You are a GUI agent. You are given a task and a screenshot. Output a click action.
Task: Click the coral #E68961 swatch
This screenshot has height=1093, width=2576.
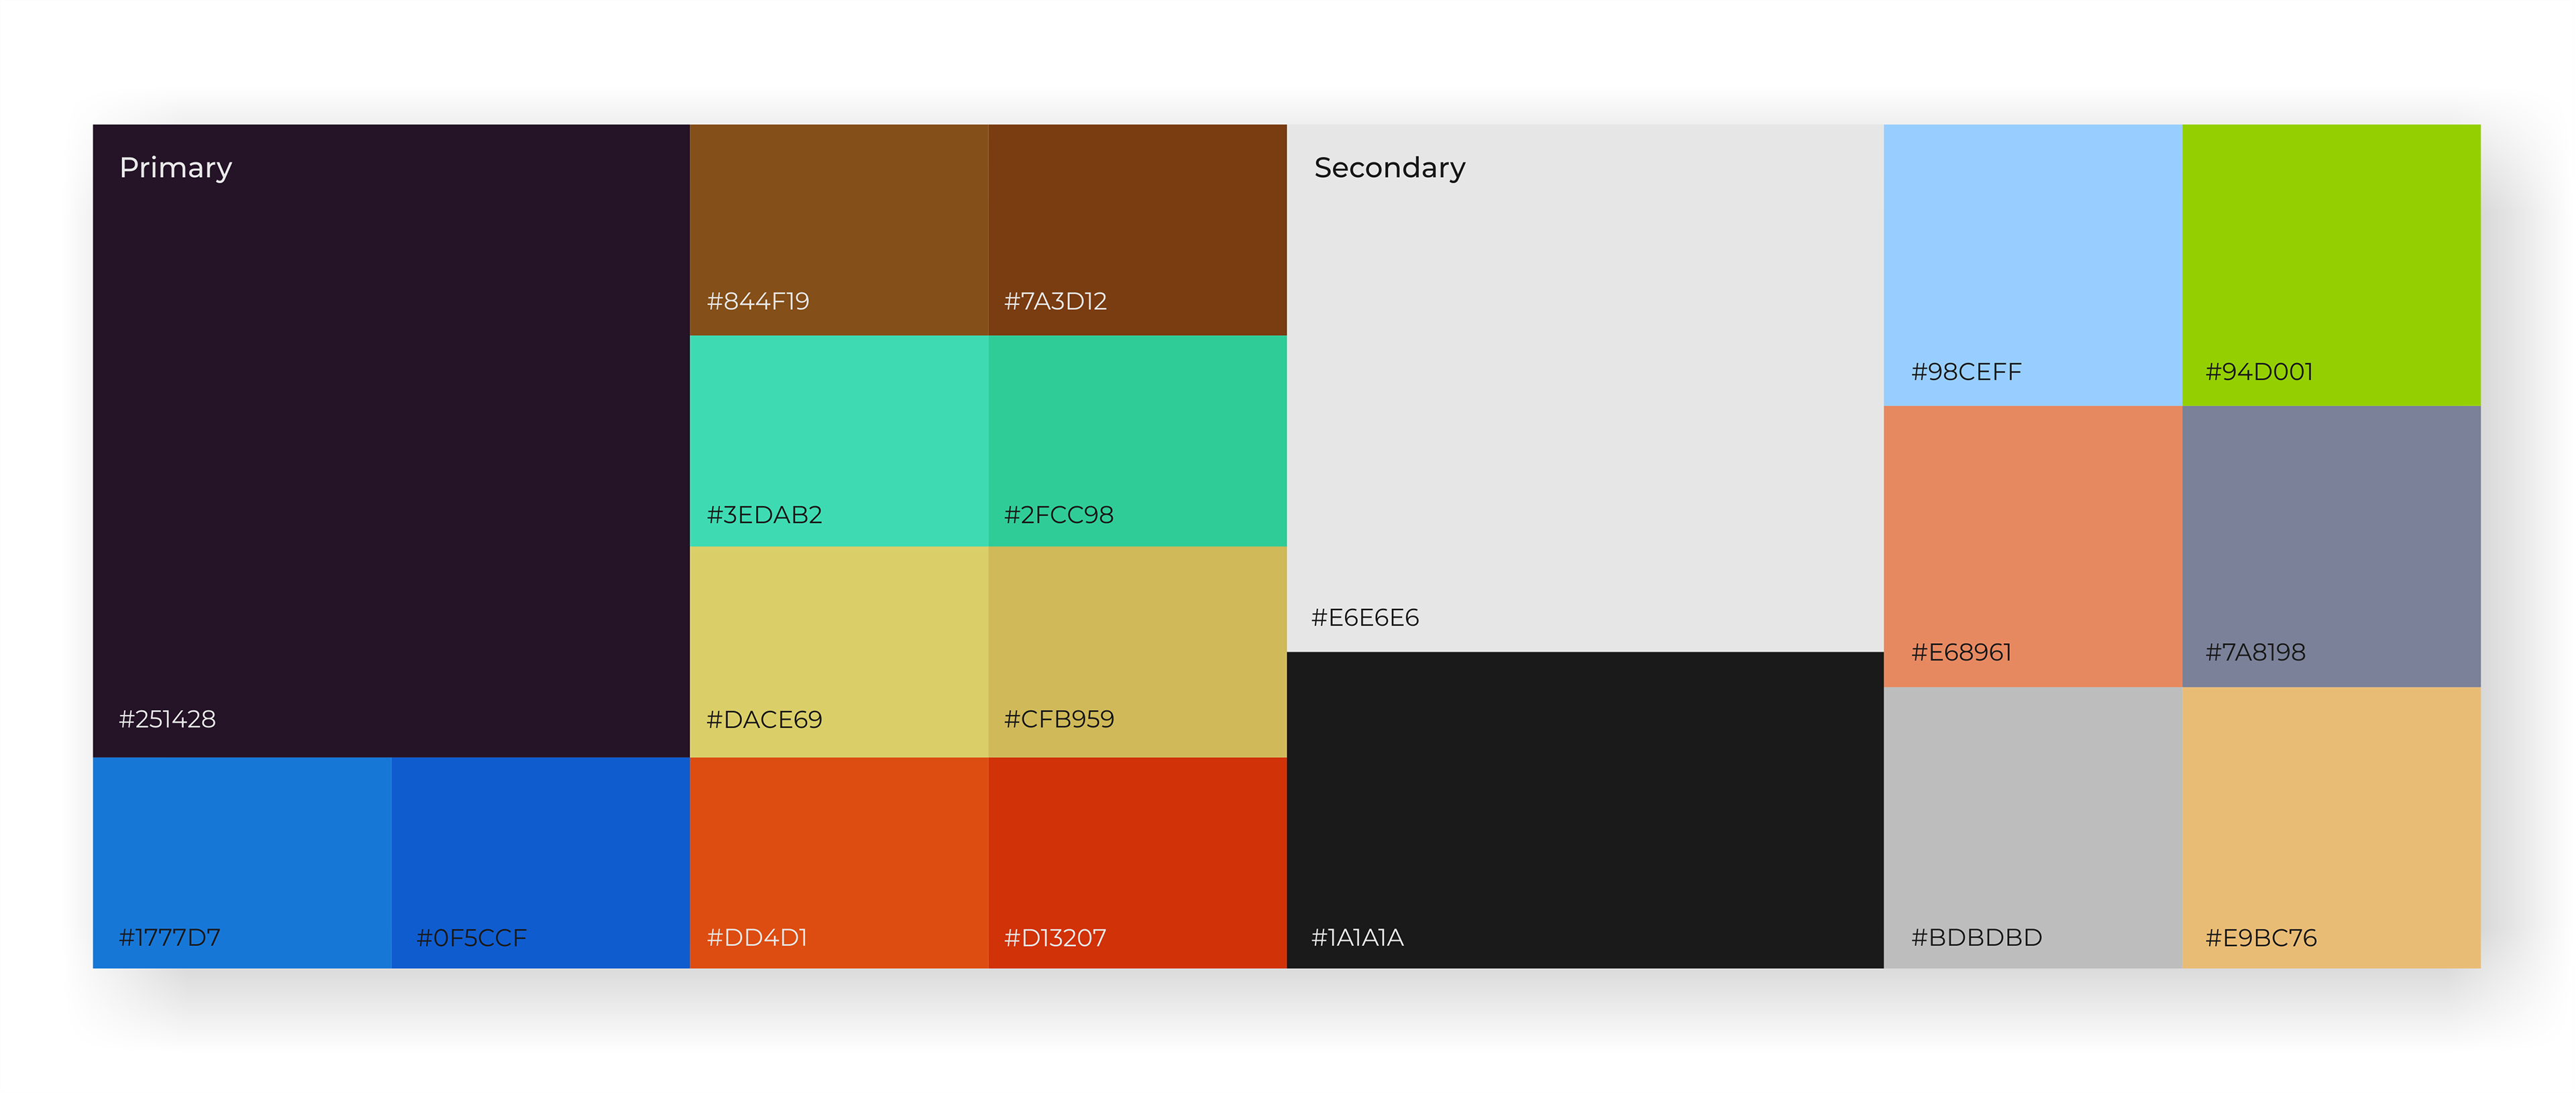pos(2033,546)
